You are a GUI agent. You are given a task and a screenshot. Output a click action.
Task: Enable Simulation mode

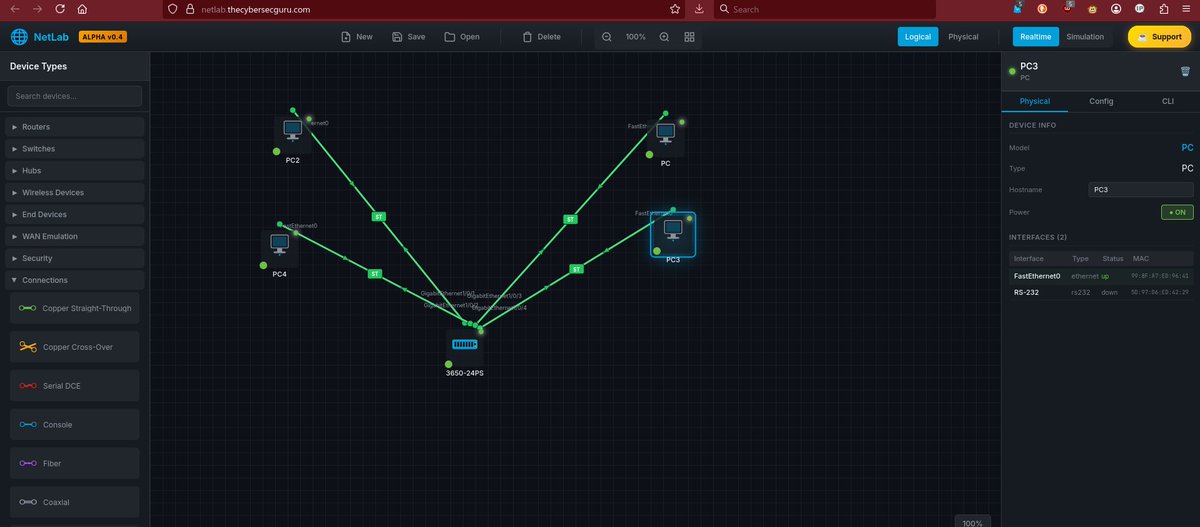(x=1085, y=37)
